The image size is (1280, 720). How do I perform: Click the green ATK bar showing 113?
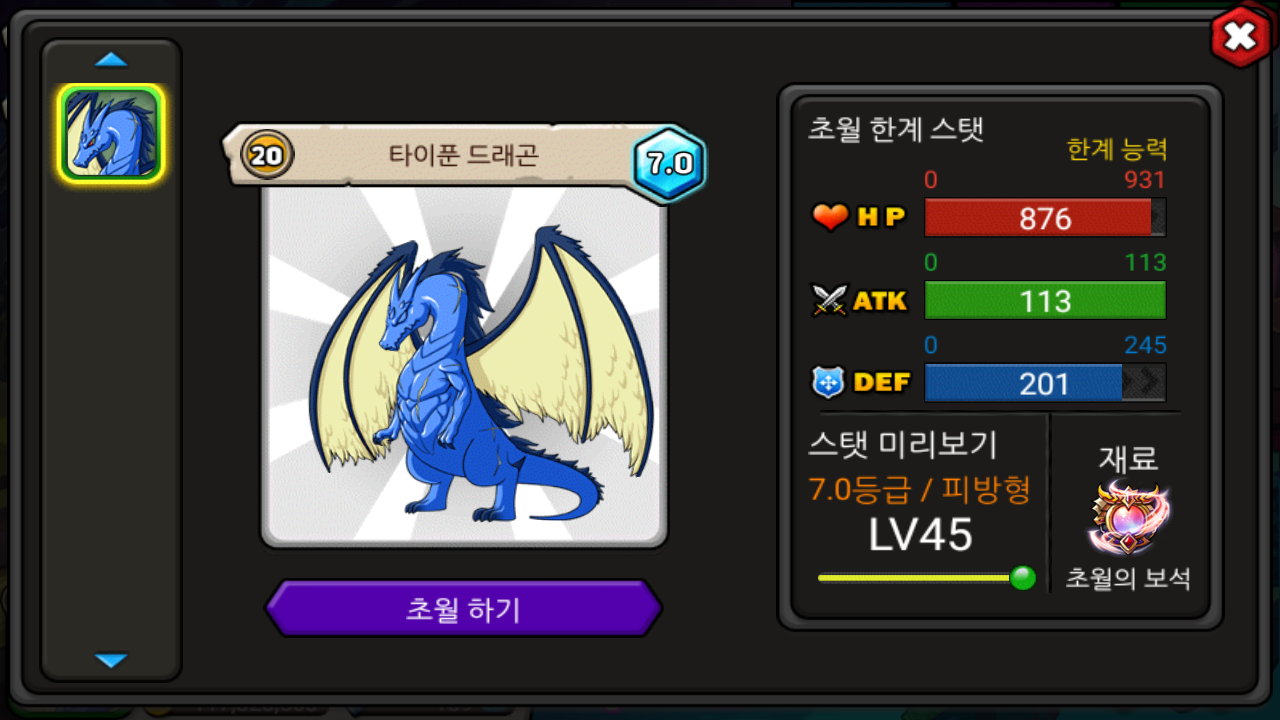click(1045, 300)
